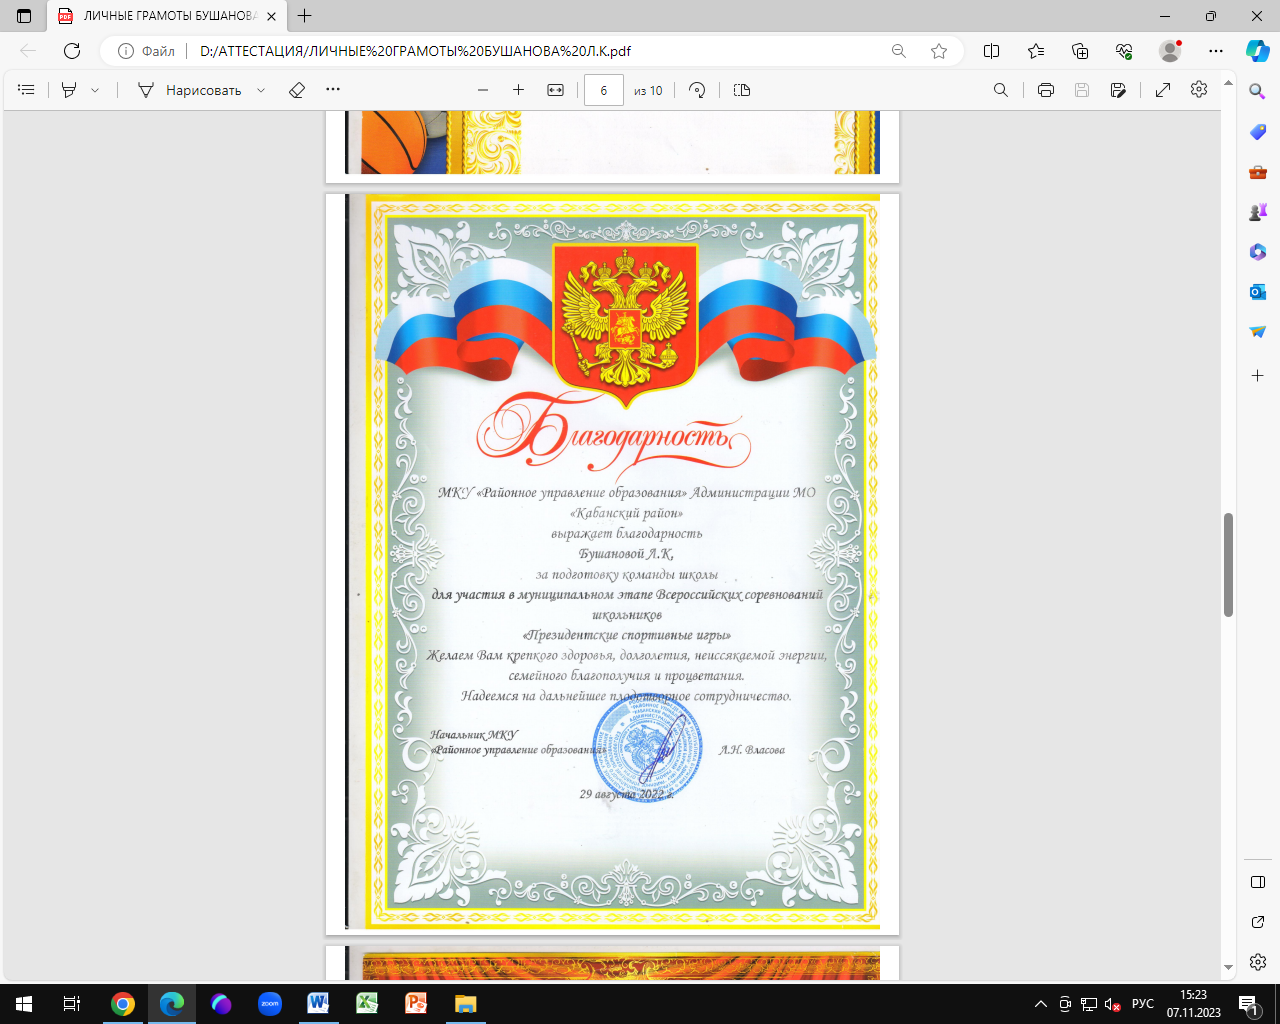Open a new browser tab

coord(305,16)
